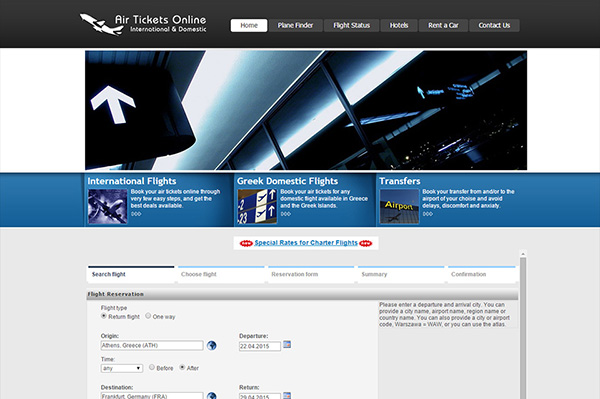The image size is (600, 399).
Task: Click the scroll up arrow of the booking frame
Action: click(523, 253)
